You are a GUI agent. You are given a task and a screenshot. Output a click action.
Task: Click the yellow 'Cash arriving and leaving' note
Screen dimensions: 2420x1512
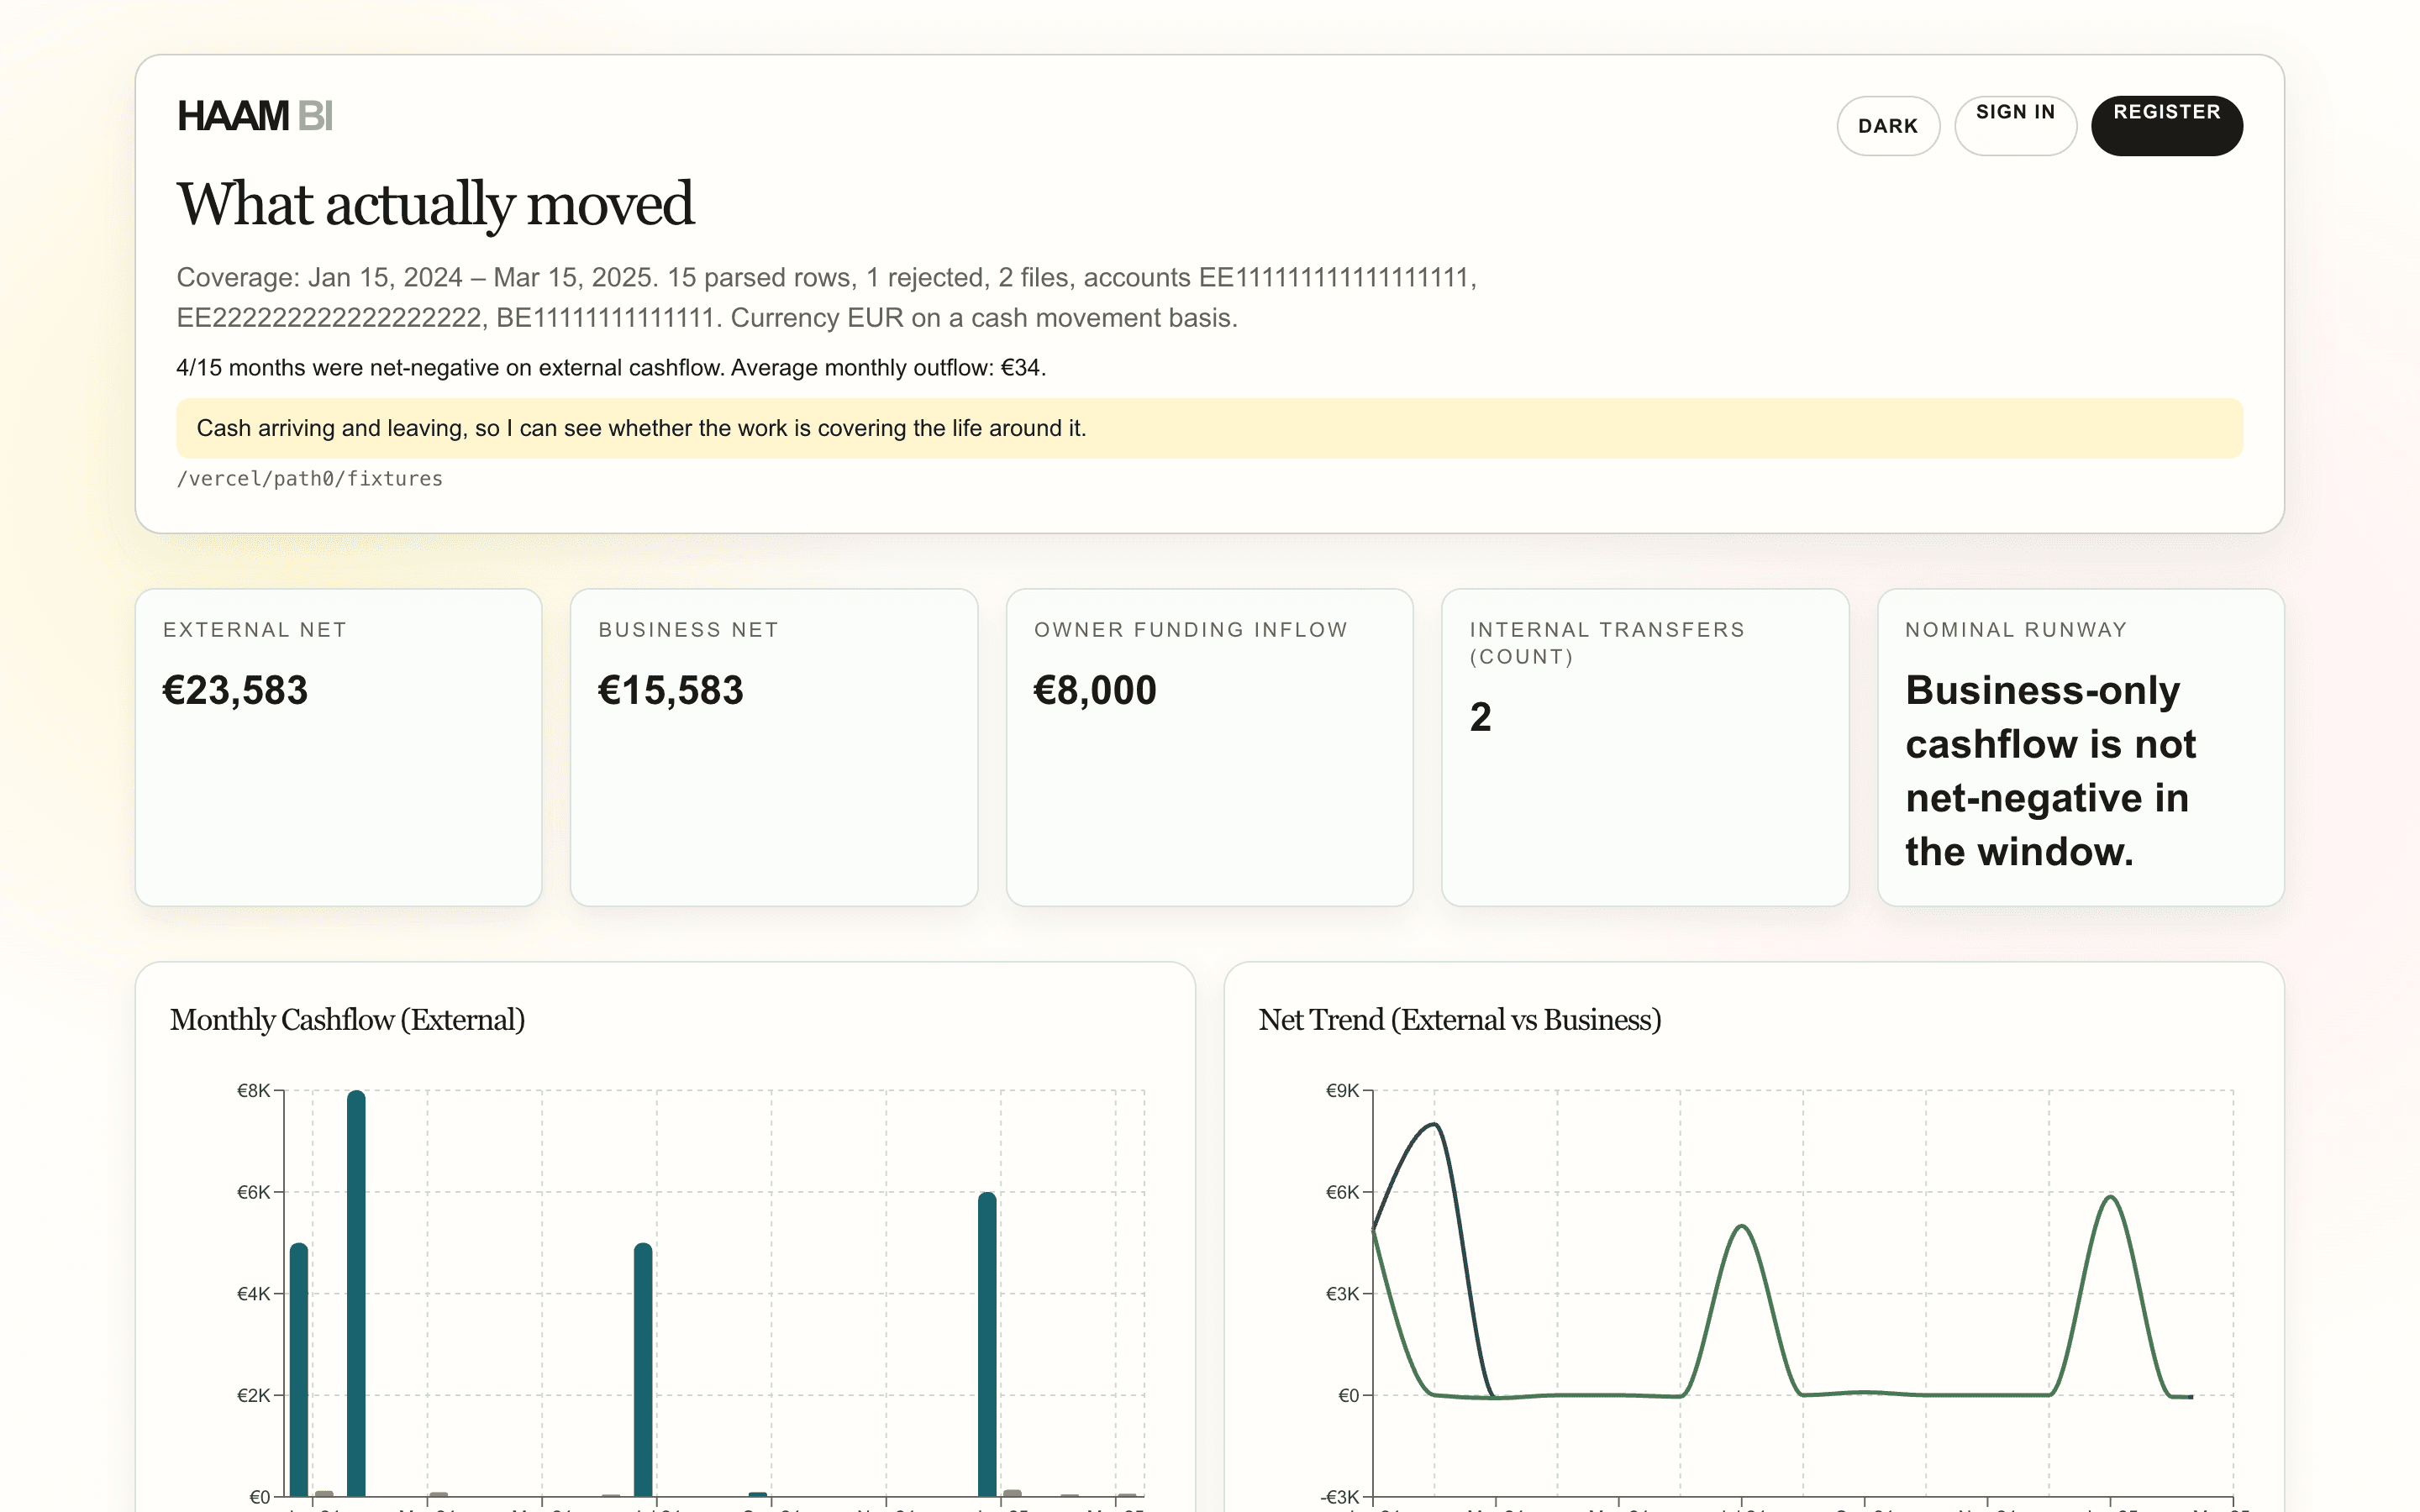pyautogui.click(x=1209, y=428)
